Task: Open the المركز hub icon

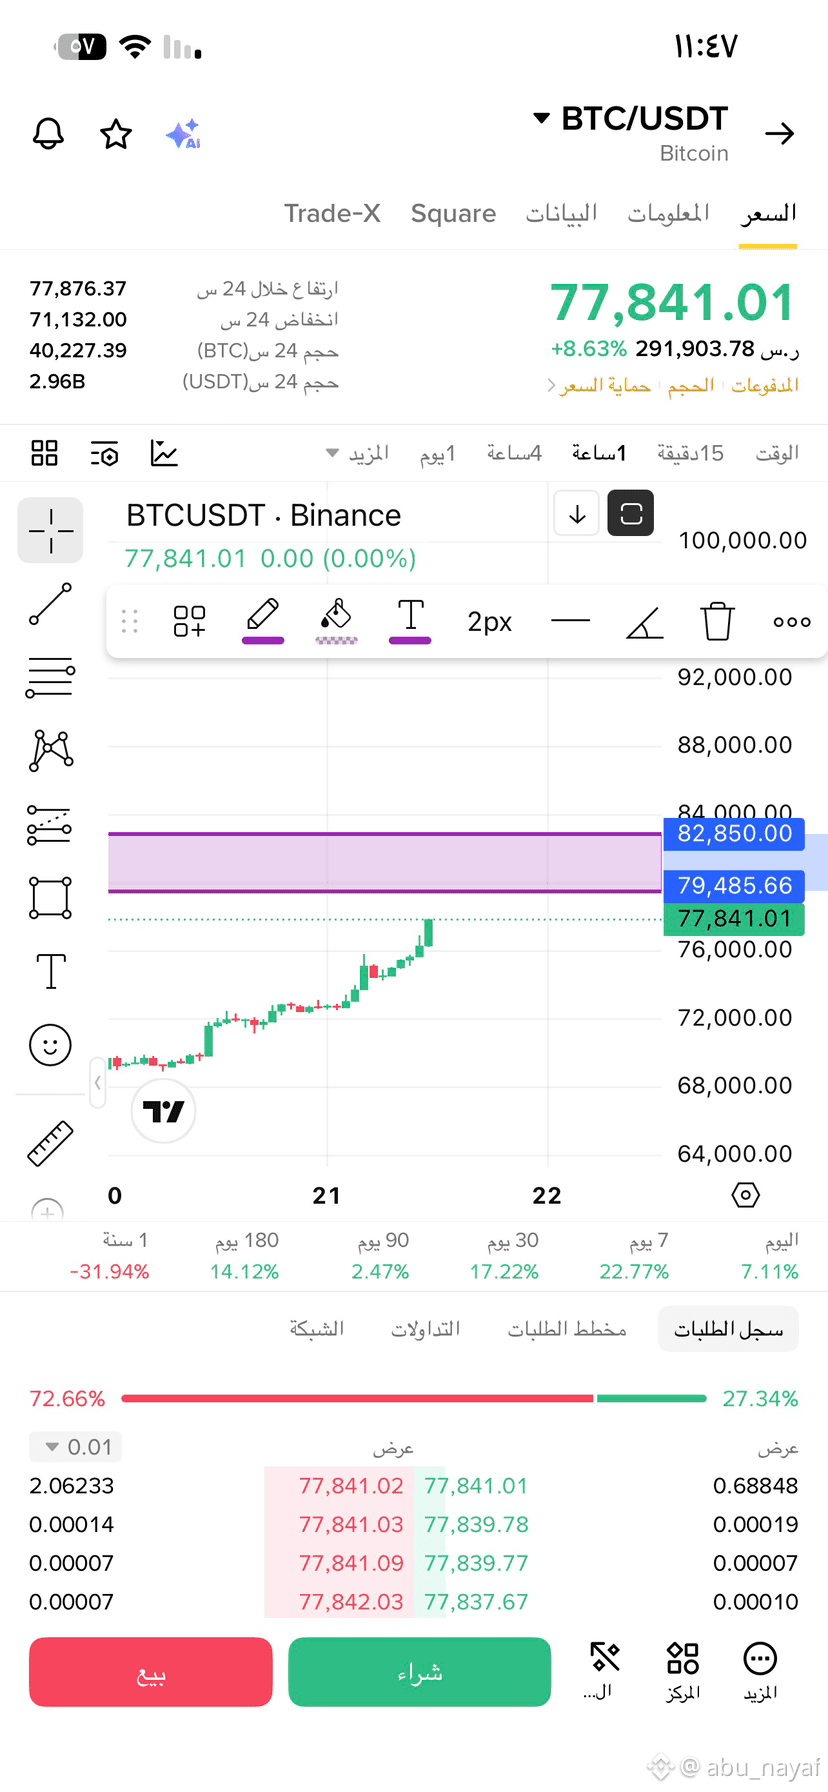Action: tap(683, 1669)
